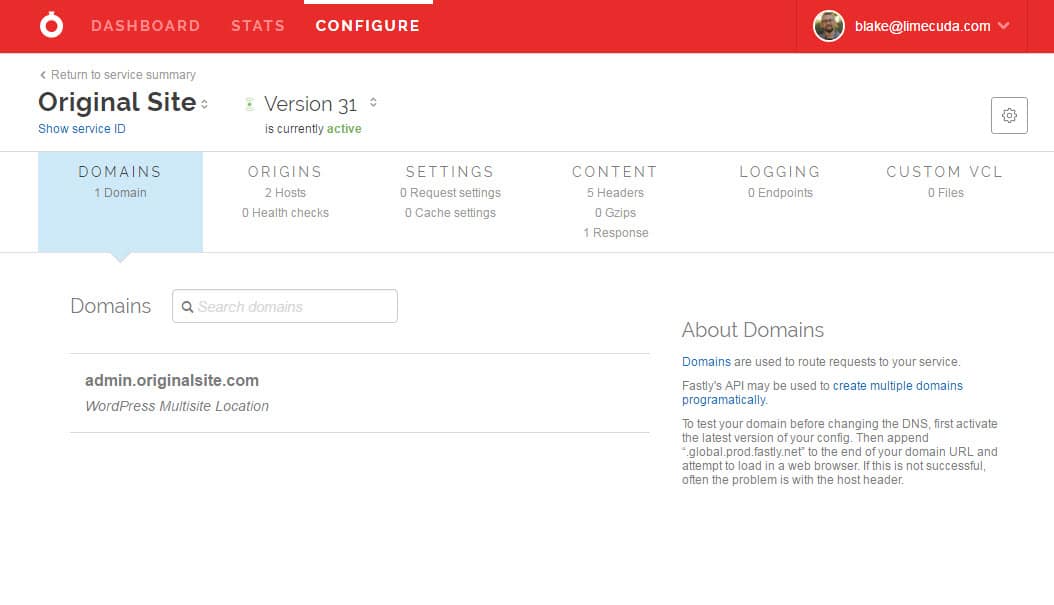Viewport: 1054px width, 605px height.
Task: Go to the Dashboard menu
Action: click(146, 26)
